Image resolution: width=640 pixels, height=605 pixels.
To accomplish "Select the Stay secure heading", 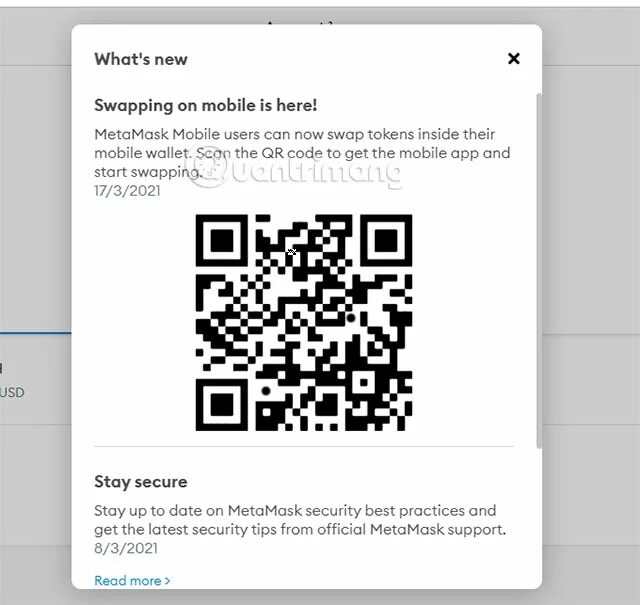I will coord(141,482).
